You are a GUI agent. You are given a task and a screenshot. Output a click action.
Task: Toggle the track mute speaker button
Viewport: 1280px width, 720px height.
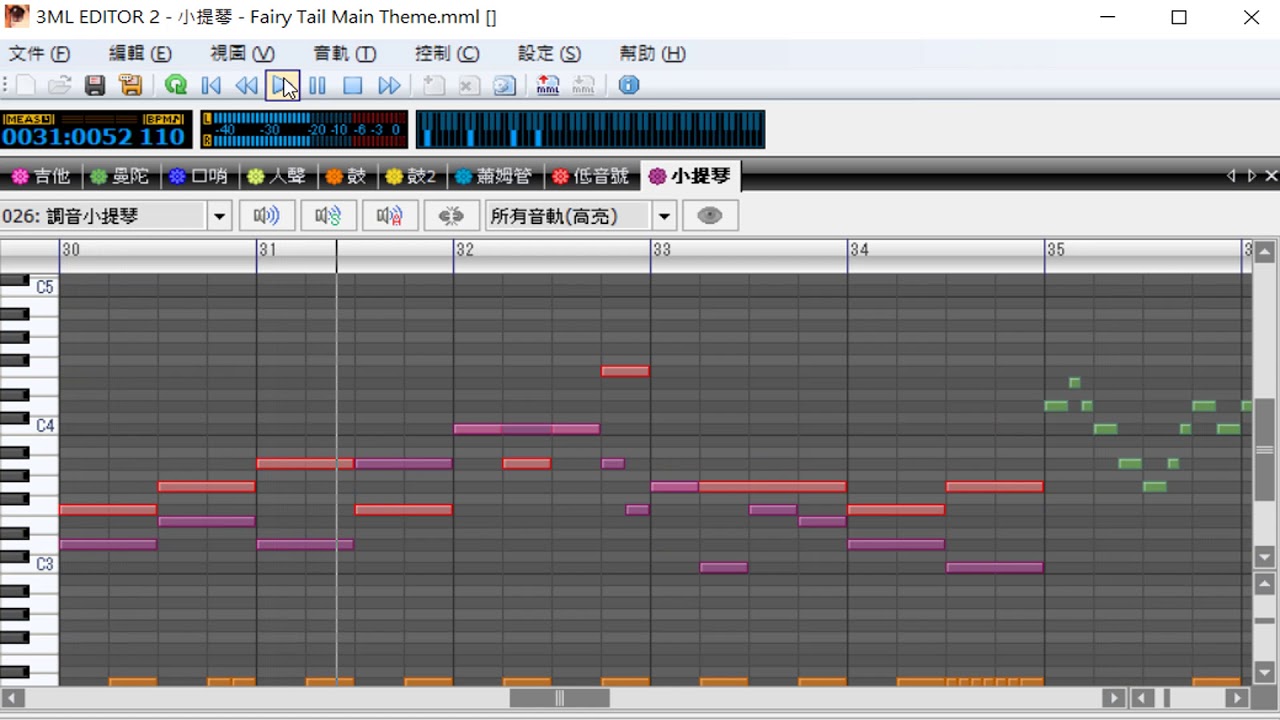267,216
